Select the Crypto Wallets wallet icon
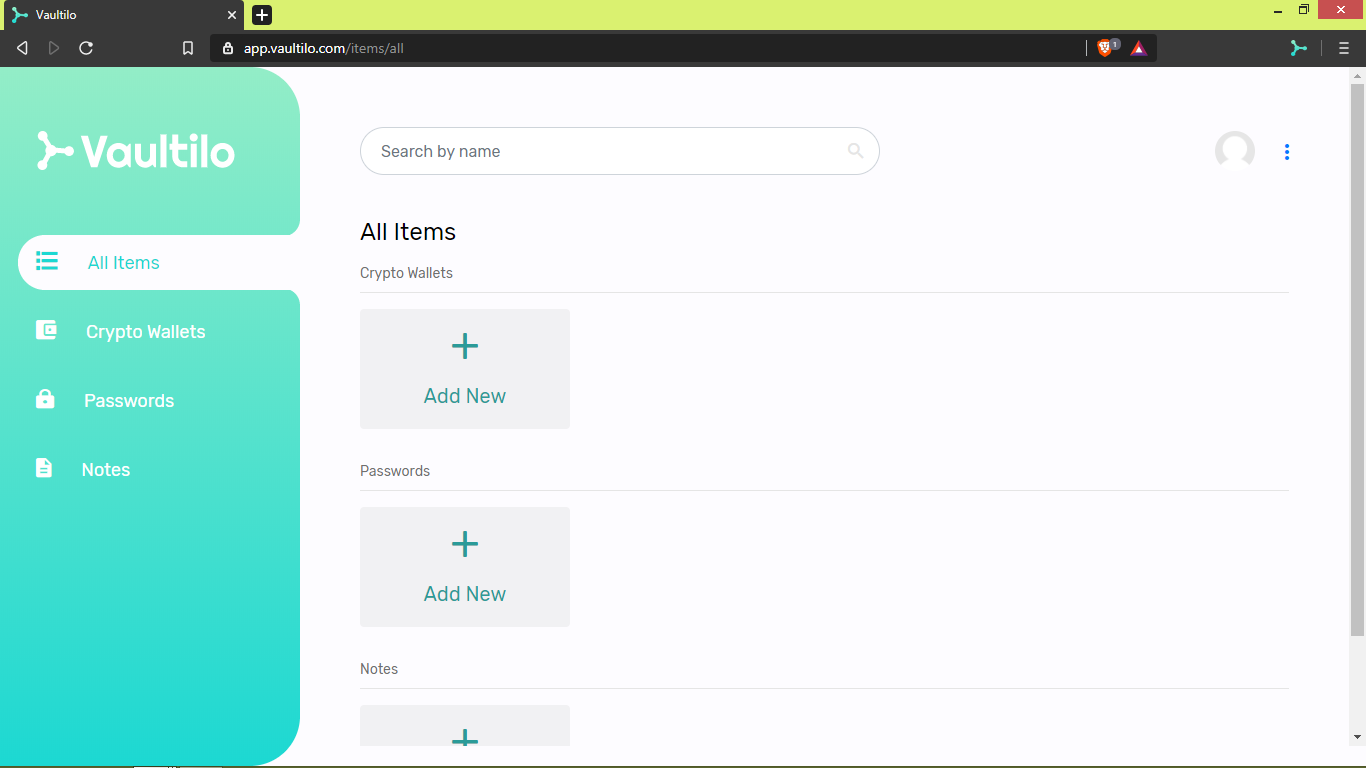Image resolution: width=1366 pixels, height=768 pixels. pos(47,330)
